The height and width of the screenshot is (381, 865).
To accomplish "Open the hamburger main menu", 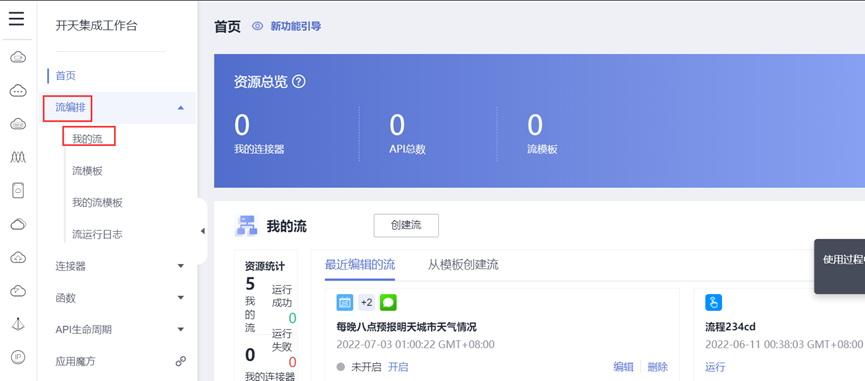I will tap(17, 19).
